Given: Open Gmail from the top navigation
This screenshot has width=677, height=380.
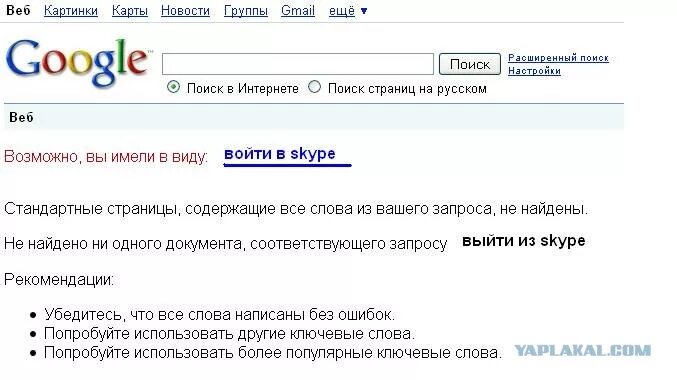Looking at the screenshot, I should [297, 10].
